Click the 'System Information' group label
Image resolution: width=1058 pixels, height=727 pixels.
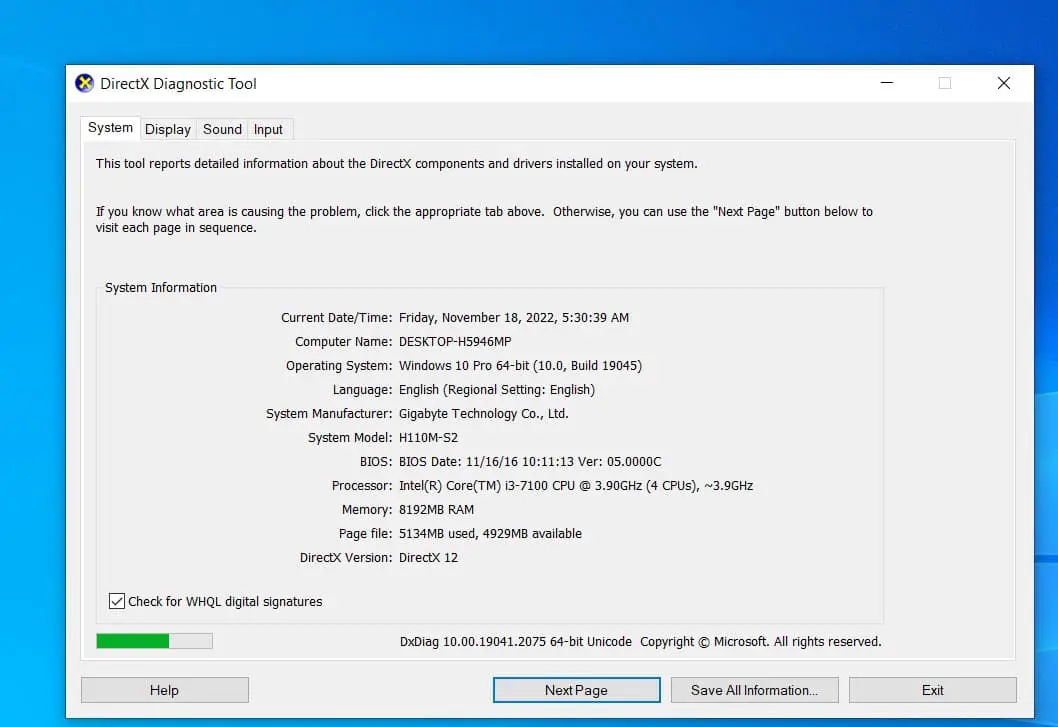(x=161, y=288)
